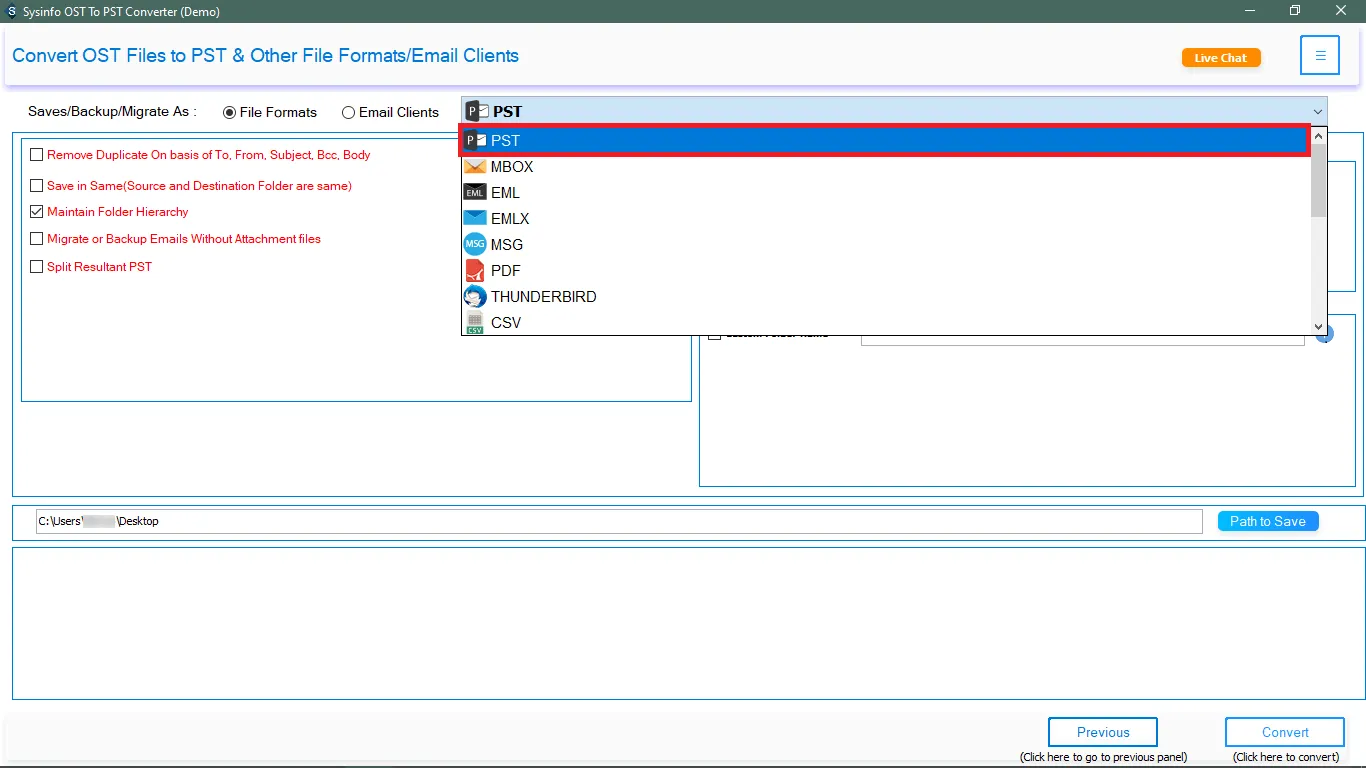This screenshot has width=1366, height=768.
Task: Click the "(Click here to go to previous panel)" text
Action: (1103, 757)
